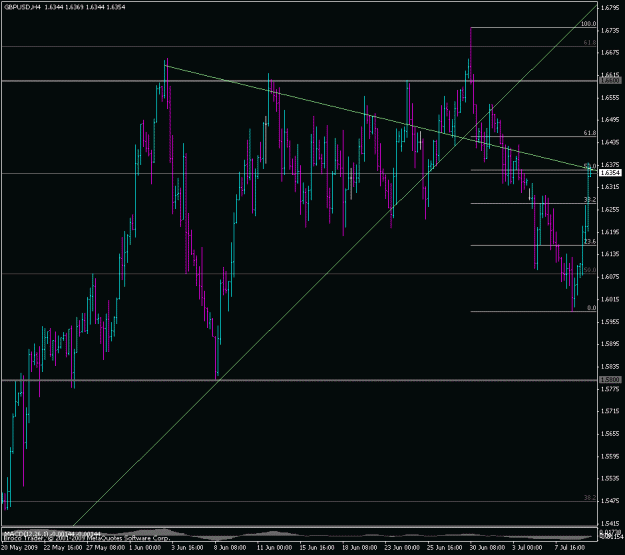Select the descending green trendline
Viewport: 625px width, 555px height.
click(381, 118)
